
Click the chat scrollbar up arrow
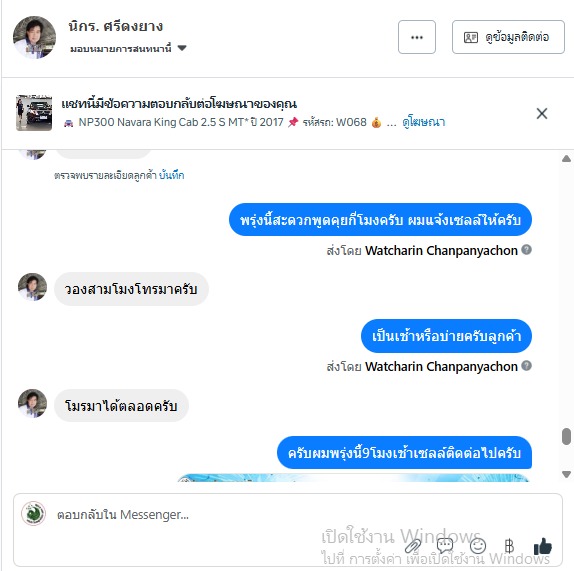[x=566, y=159]
